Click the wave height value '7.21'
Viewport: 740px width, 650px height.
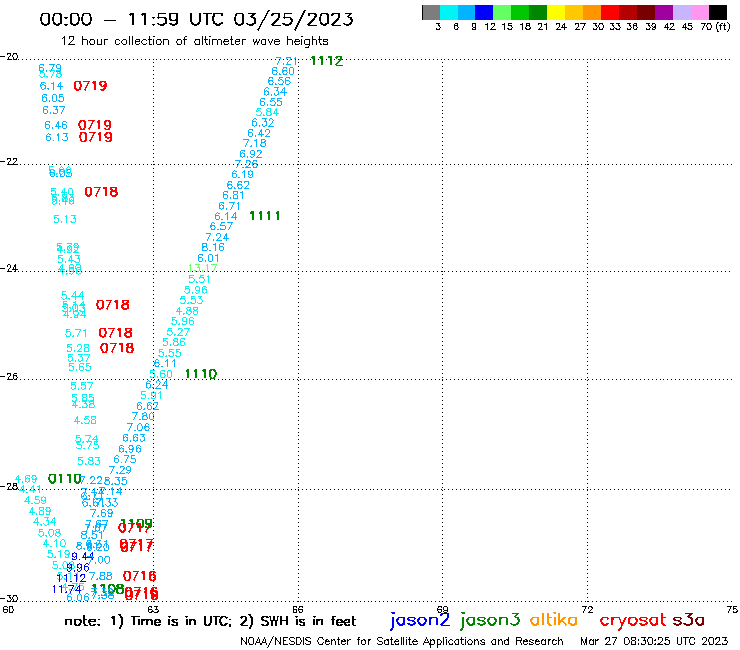pos(286,61)
